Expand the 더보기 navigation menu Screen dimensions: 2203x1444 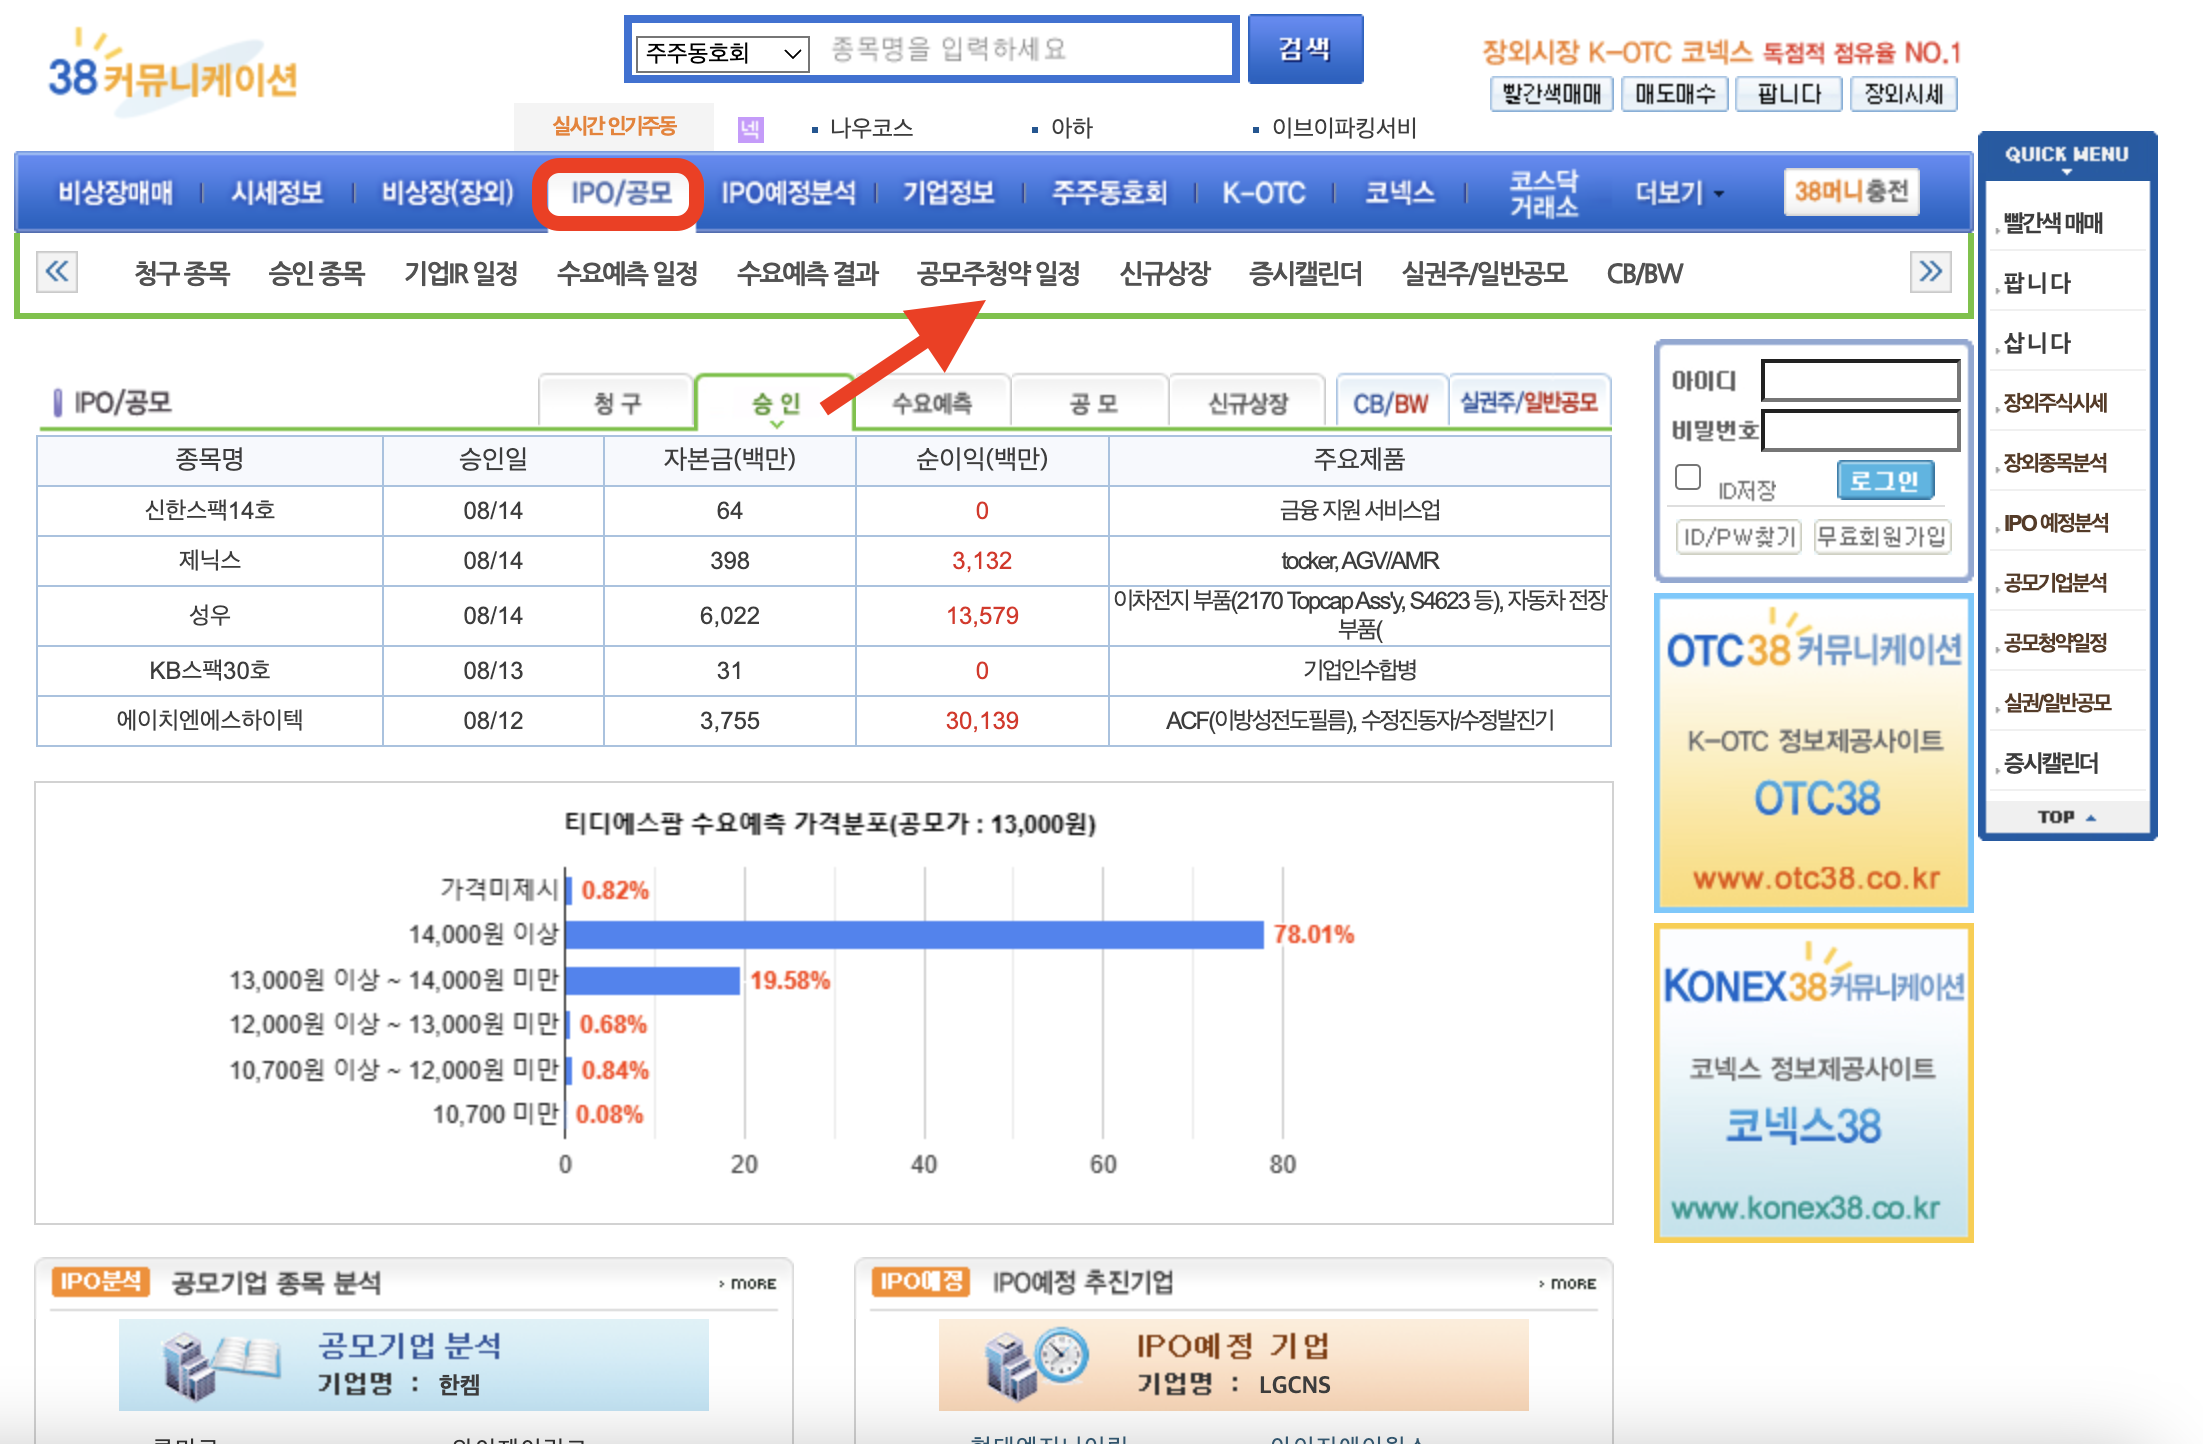tap(1676, 193)
